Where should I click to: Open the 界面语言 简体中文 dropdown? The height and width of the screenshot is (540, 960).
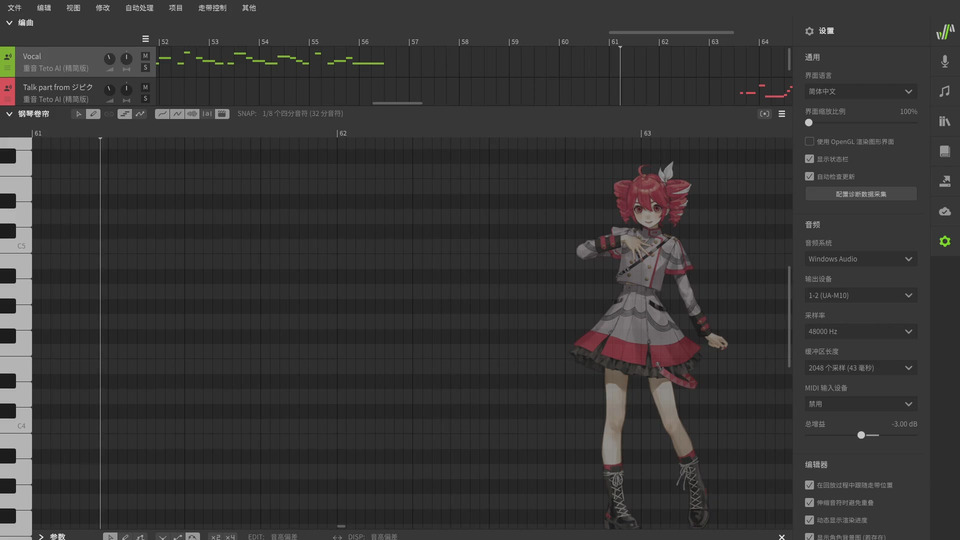coord(860,91)
